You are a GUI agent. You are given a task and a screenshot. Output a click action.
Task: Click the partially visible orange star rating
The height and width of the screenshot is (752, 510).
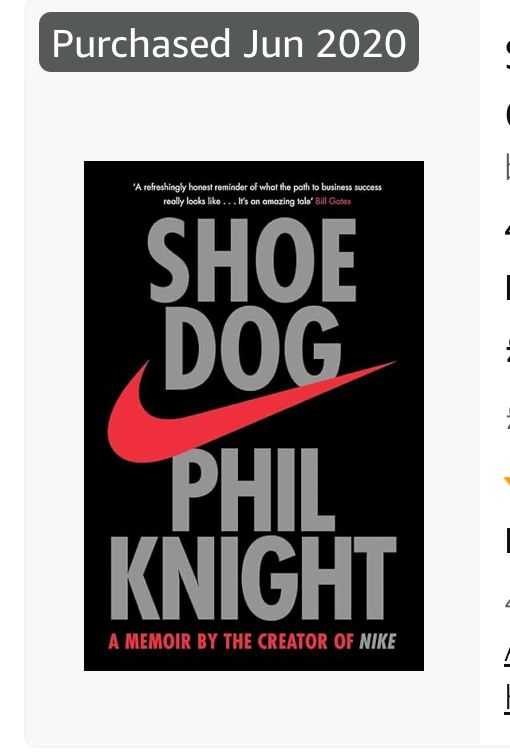click(x=507, y=482)
